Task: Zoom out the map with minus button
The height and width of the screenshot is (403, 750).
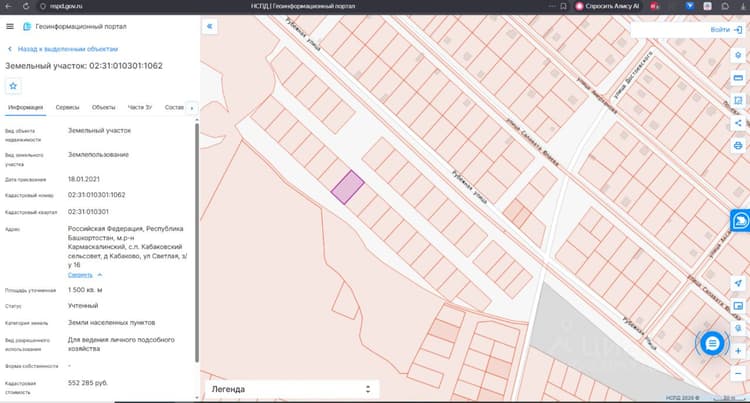Action: coord(738,373)
